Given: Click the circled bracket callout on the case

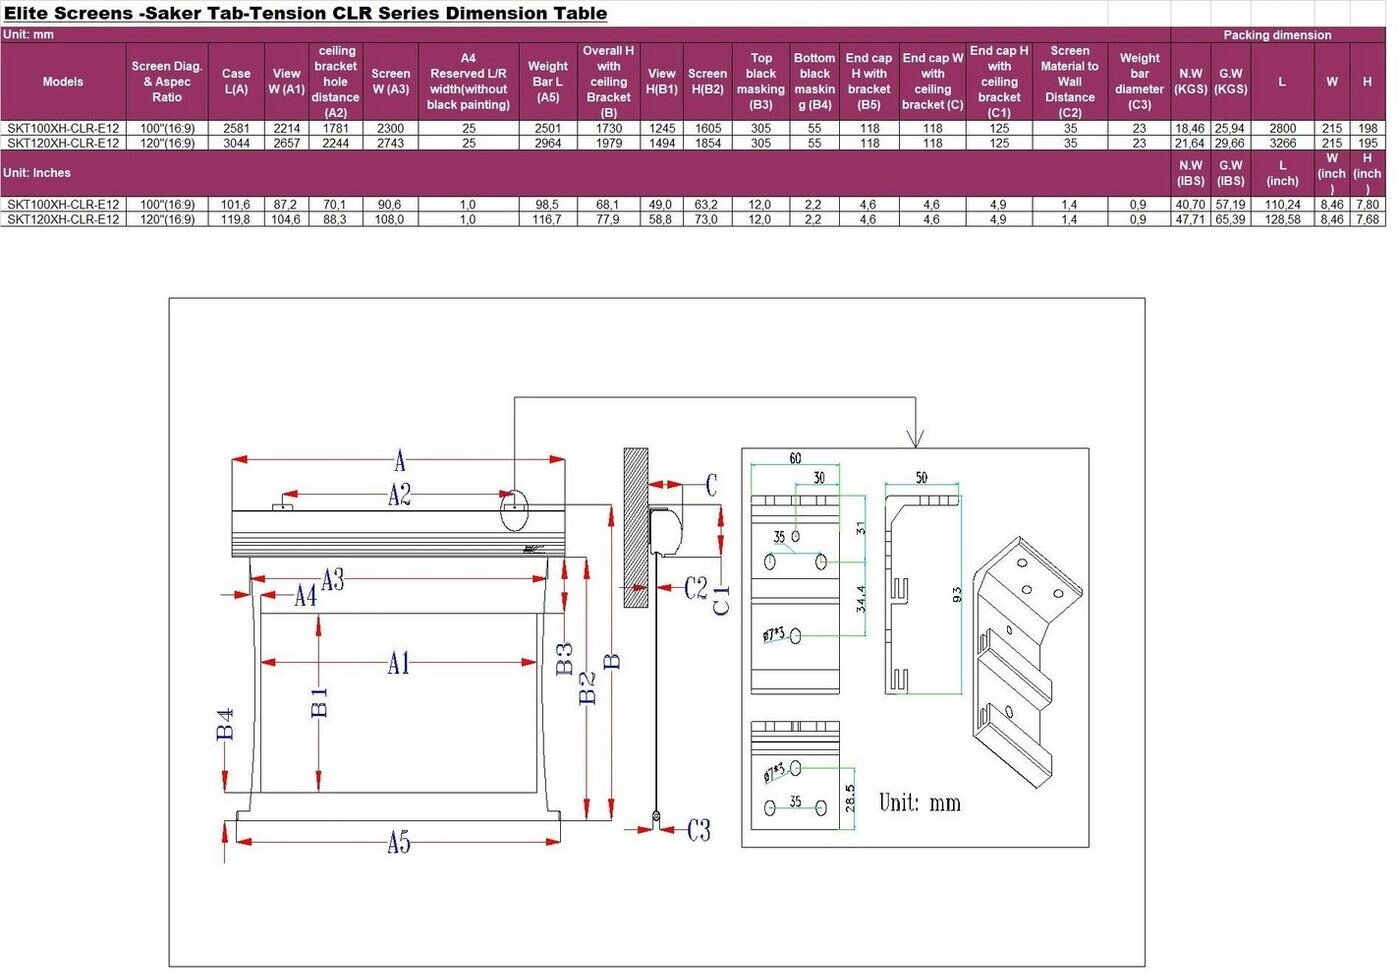Looking at the screenshot, I should [514, 508].
